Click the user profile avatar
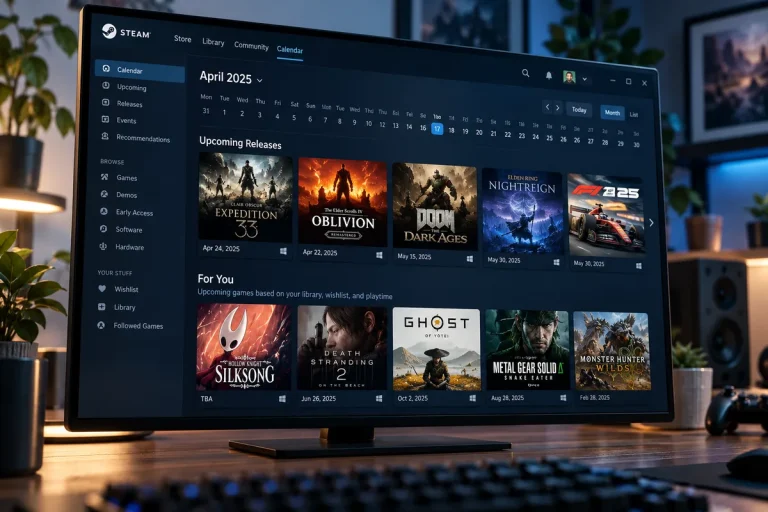 point(569,77)
